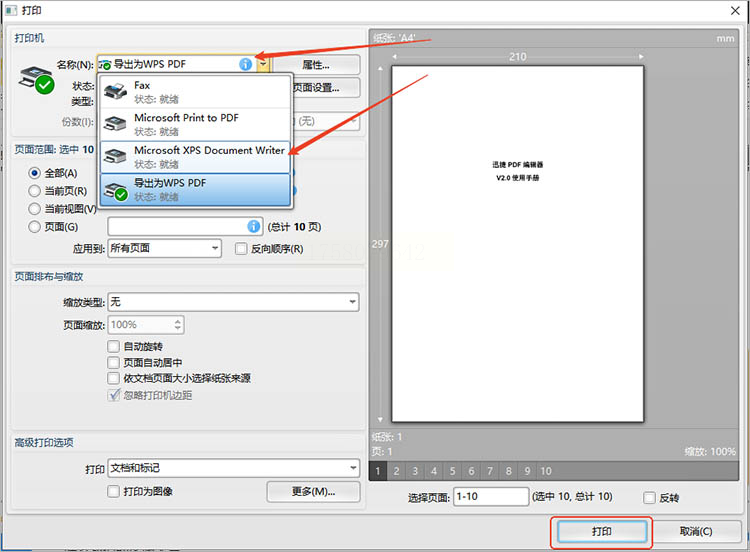This screenshot has height=552, width=750.
Task: Click the large printer status icon
Action: click(x=36, y=80)
